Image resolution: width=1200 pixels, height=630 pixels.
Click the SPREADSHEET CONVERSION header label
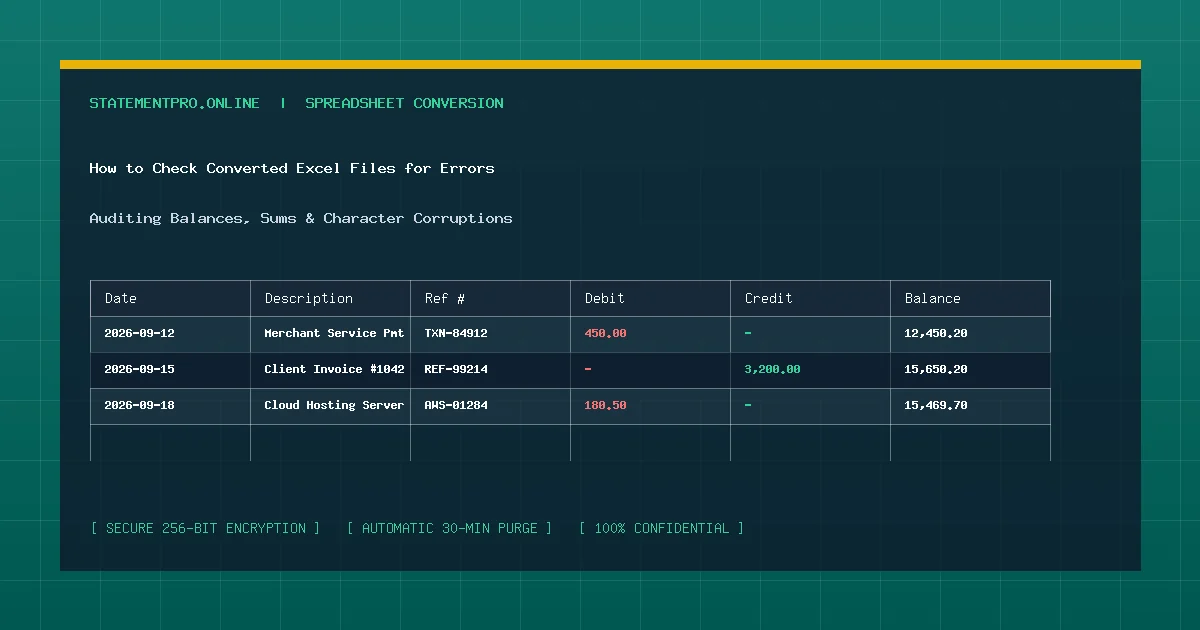[404, 103]
